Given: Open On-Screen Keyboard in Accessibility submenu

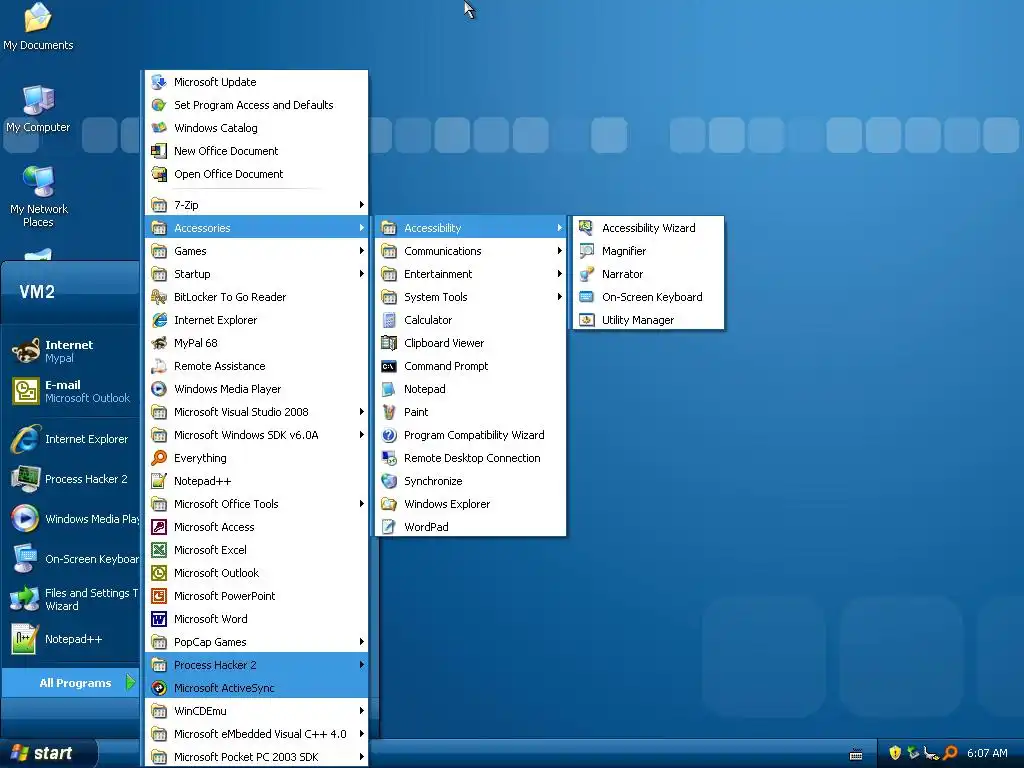Looking at the screenshot, I should click(648, 297).
